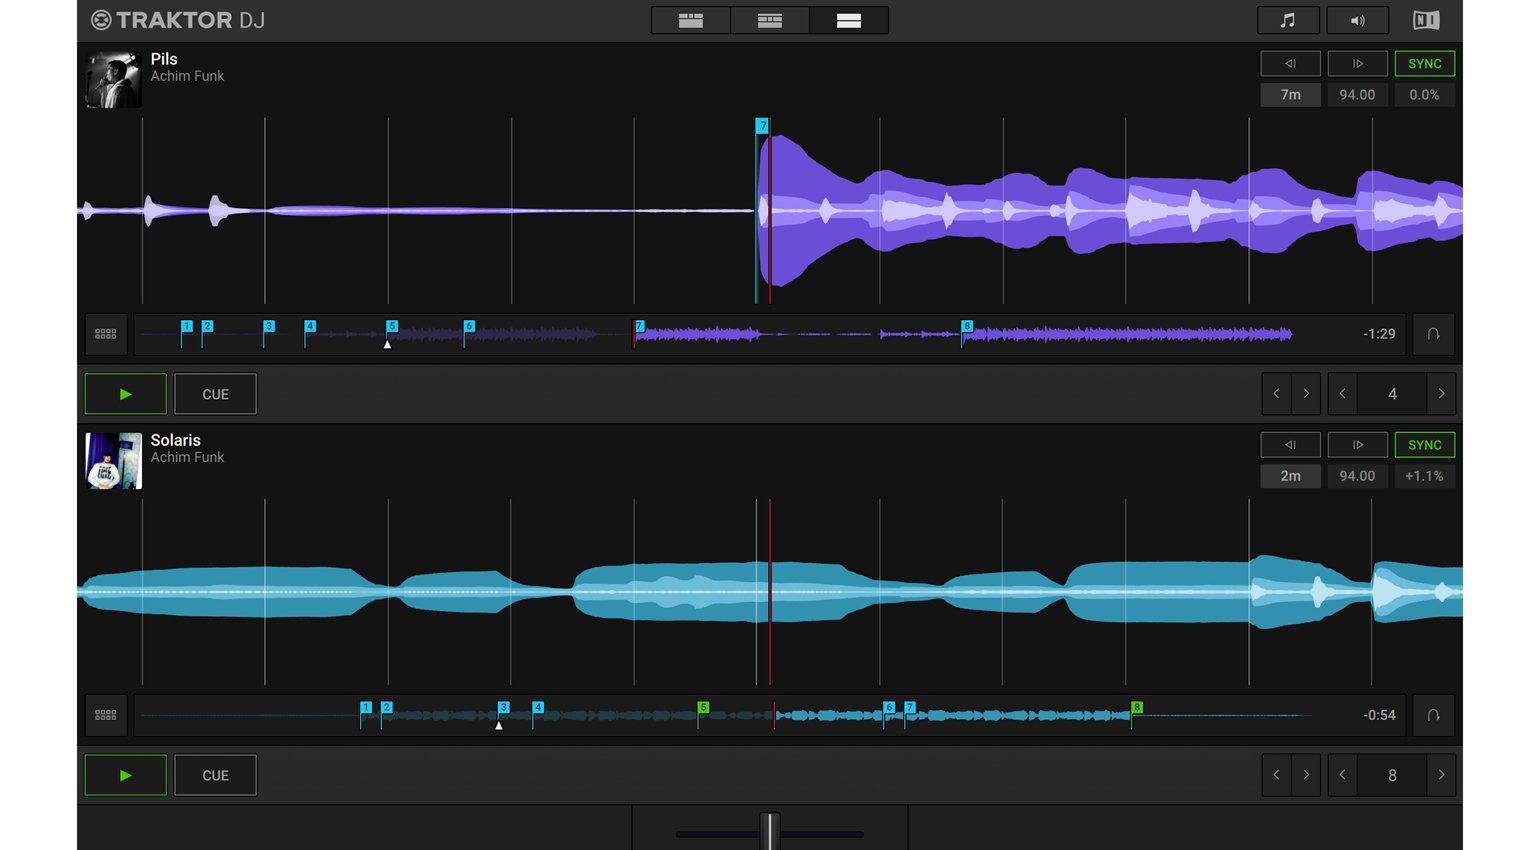
Task: Toggle loop on the Pils deck
Action: (x=1433, y=334)
